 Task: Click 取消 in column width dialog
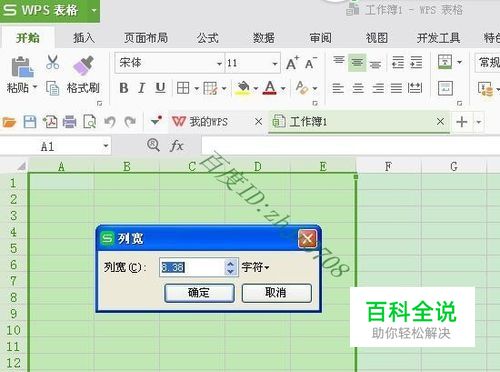click(276, 293)
